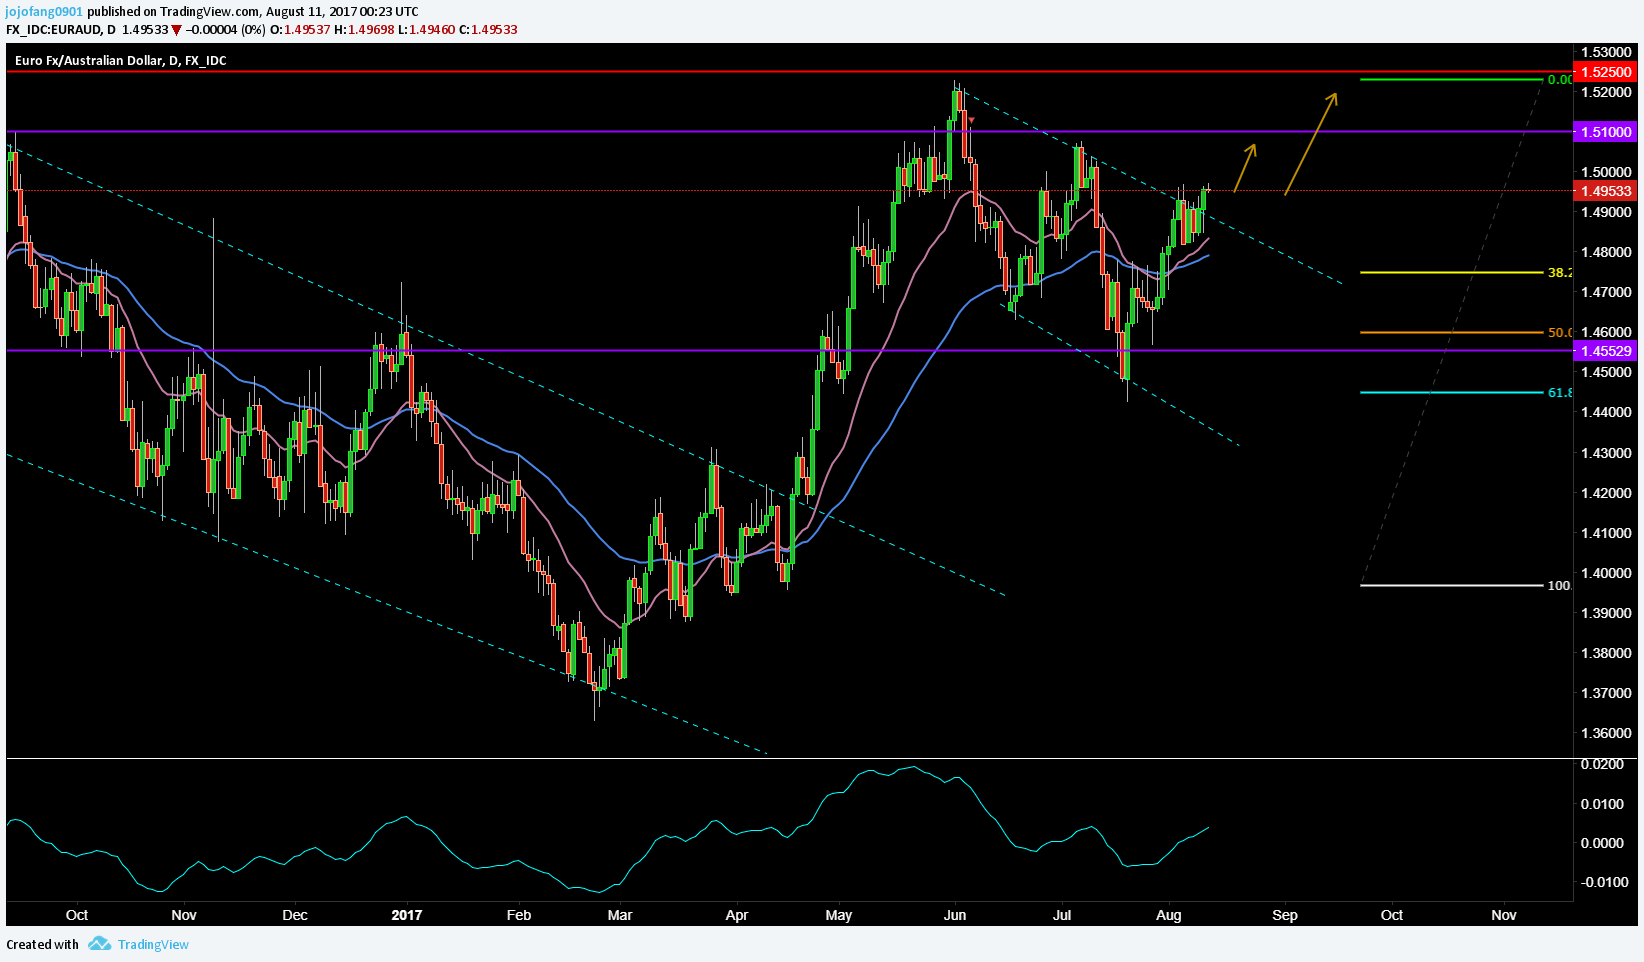Viewport: 1644px width, 962px height.
Task: Click the 38.2 Fibonacci level label
Action: coord(1559,272)
